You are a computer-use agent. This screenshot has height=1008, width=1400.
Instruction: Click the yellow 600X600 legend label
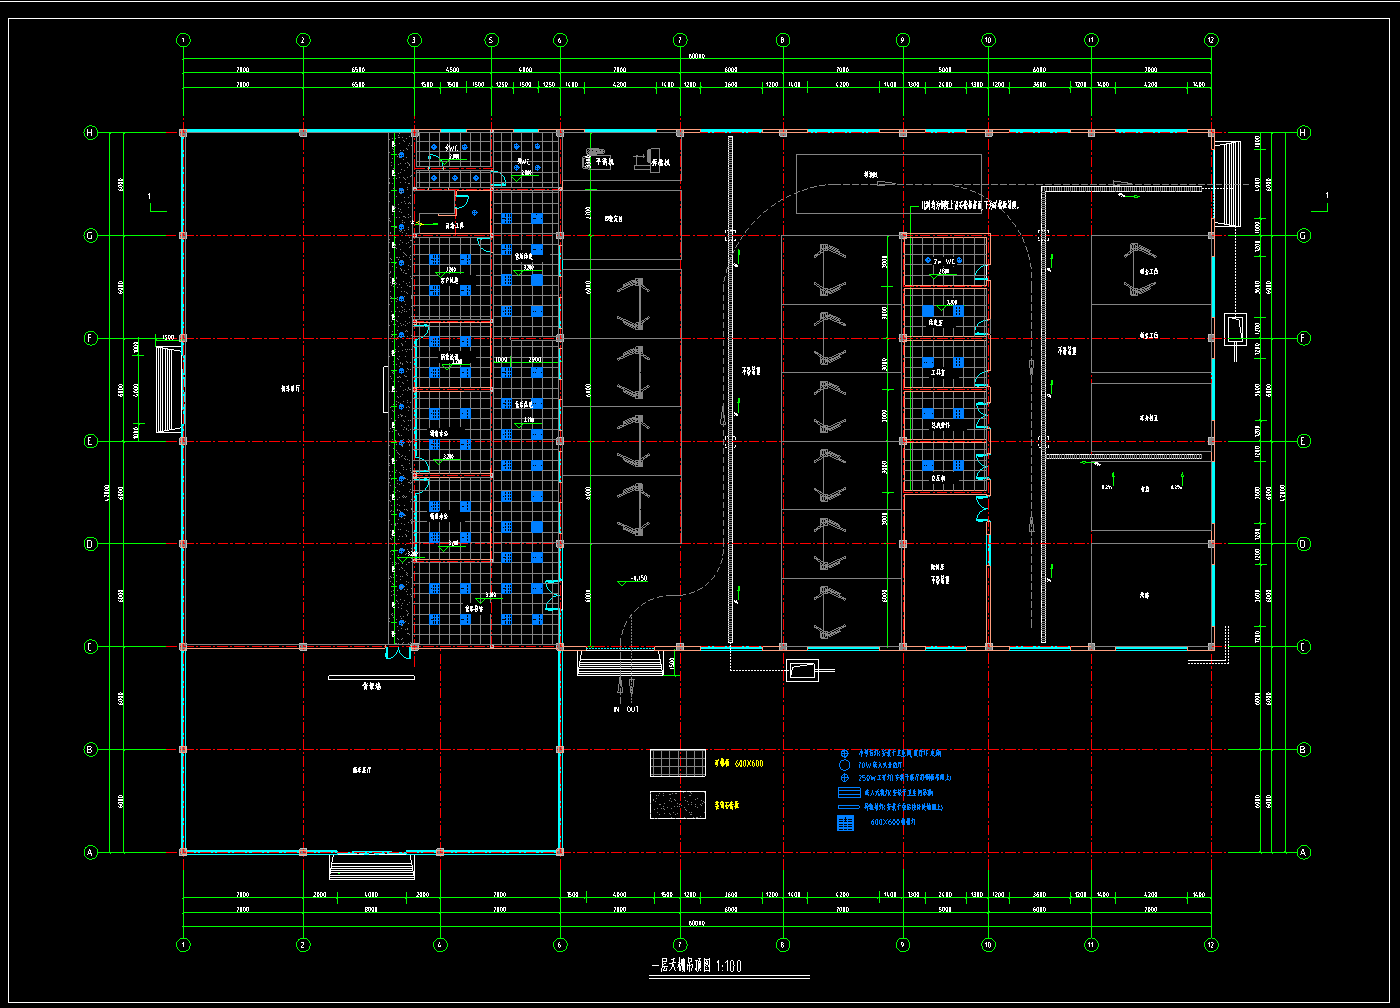(738, 764)
